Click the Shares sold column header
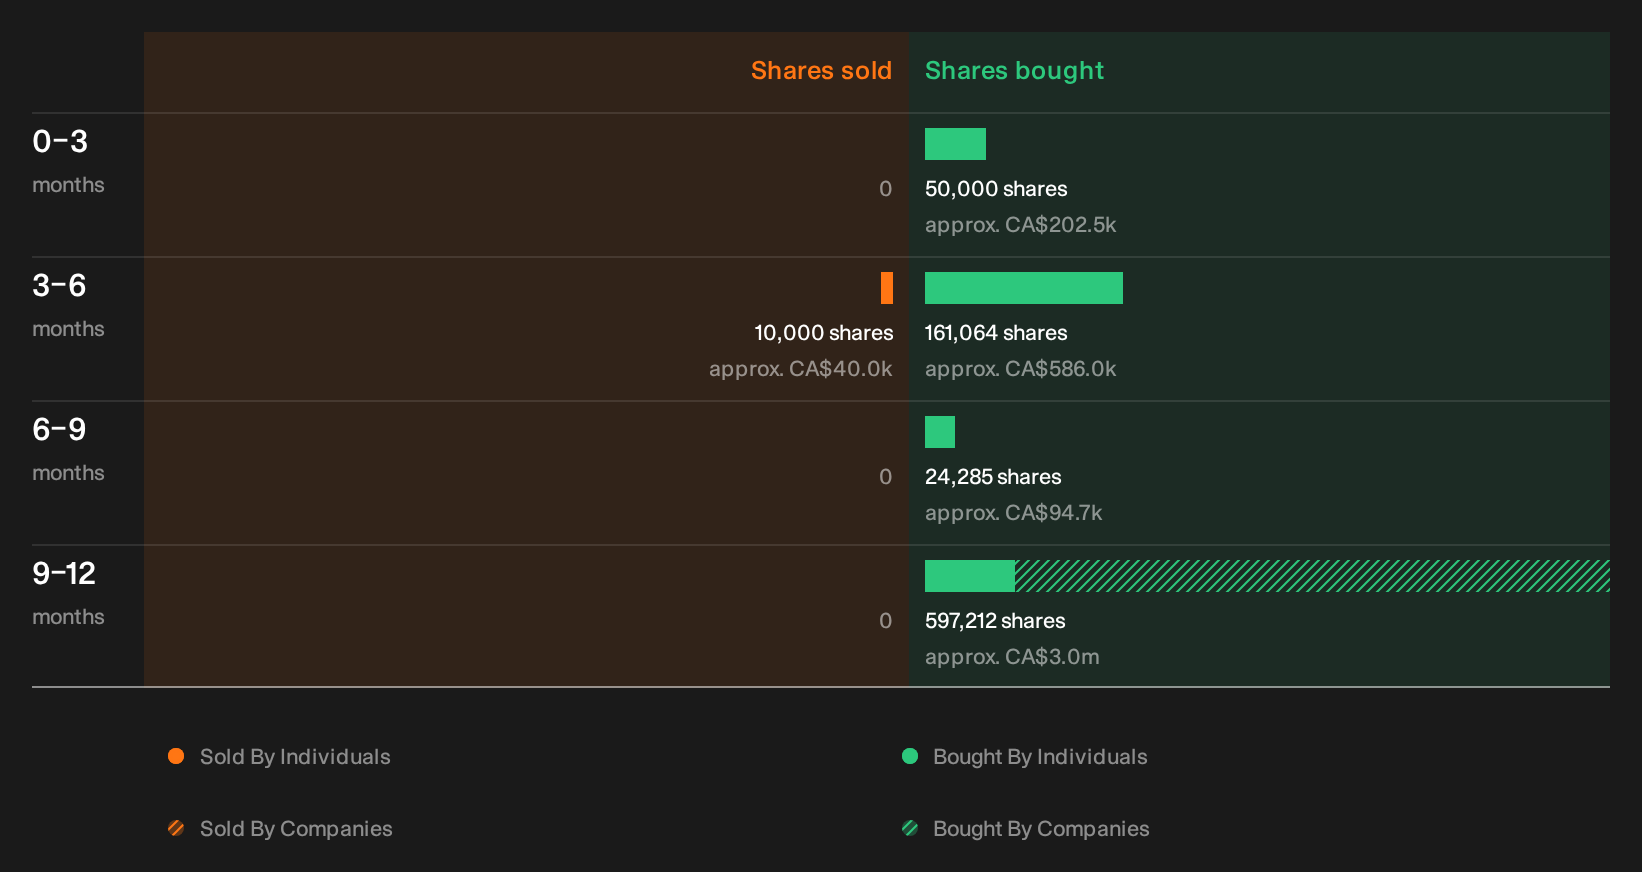The width and height of the screenshot is (1642, 872). (821, 71)
